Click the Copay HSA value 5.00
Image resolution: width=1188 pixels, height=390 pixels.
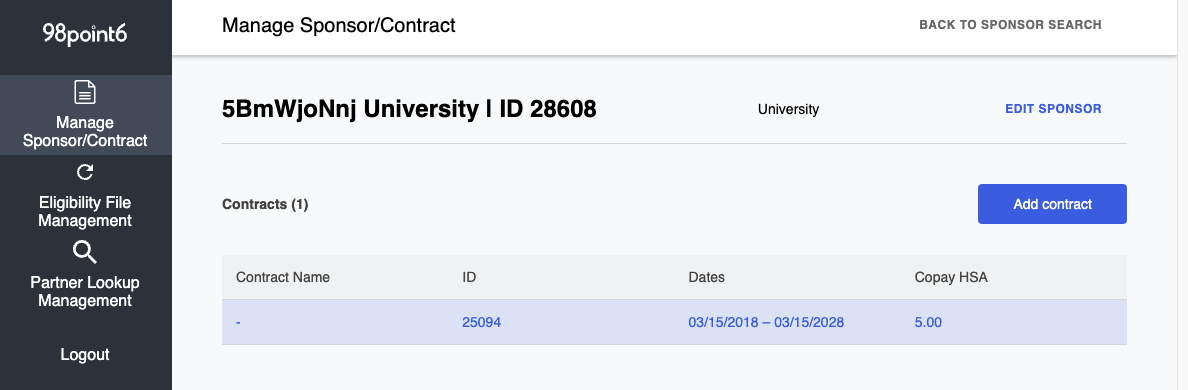tap(928, 323)
